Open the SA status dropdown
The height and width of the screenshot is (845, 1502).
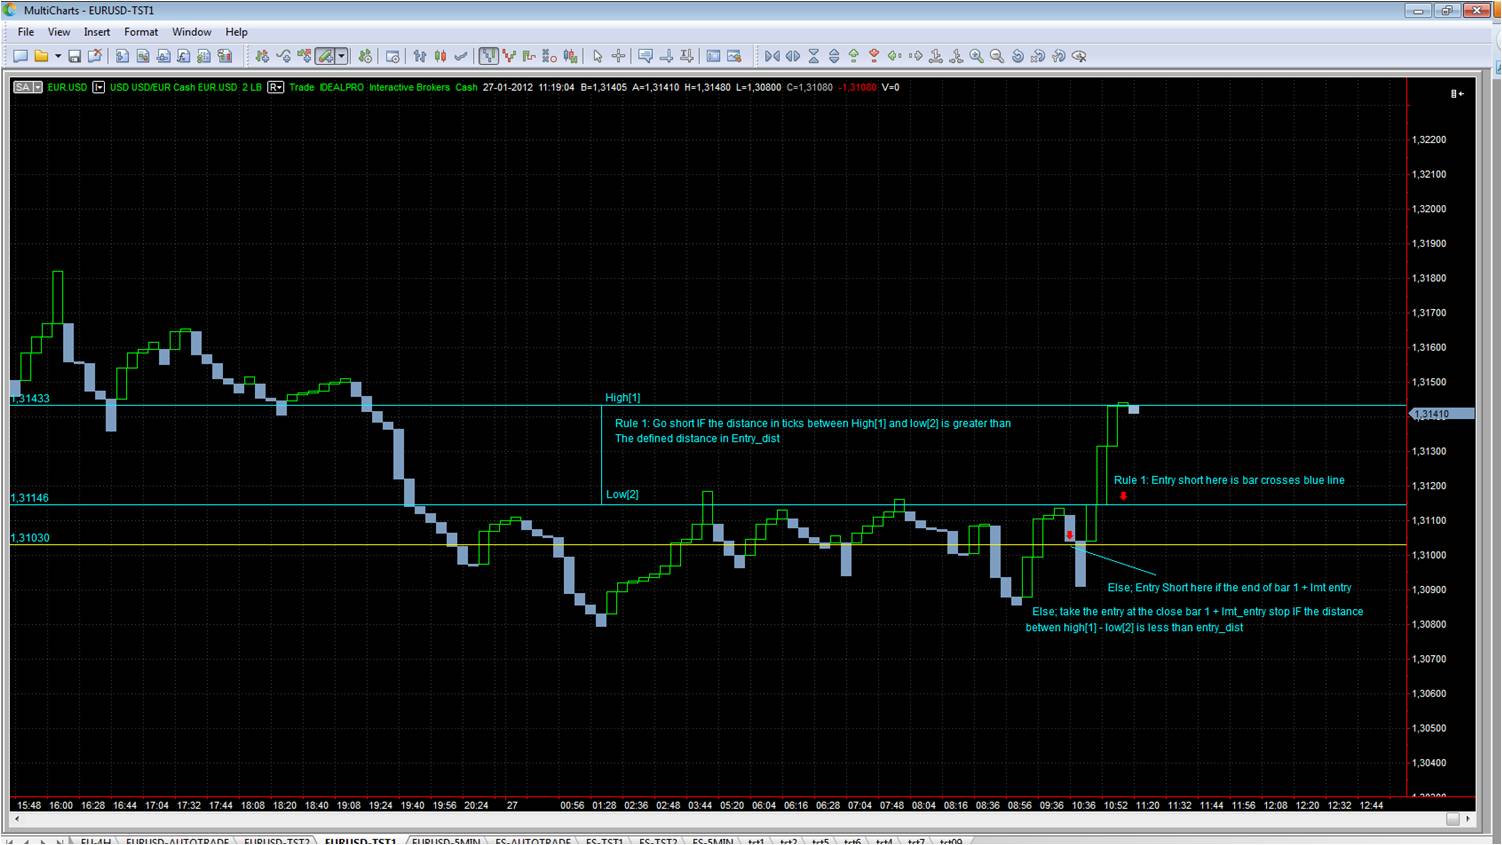tap(28, 87)
